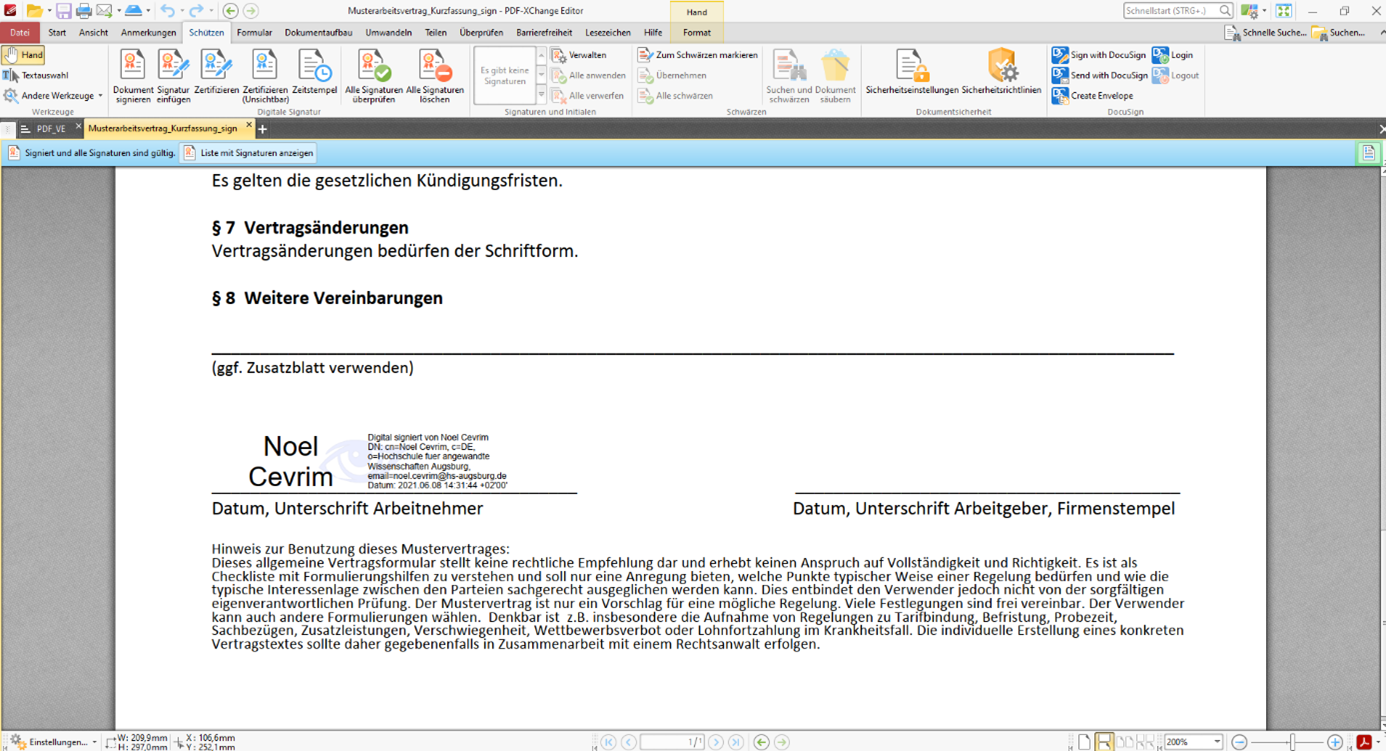
Task: Open the Formular ribbon tab
Action: pos(254,32)
